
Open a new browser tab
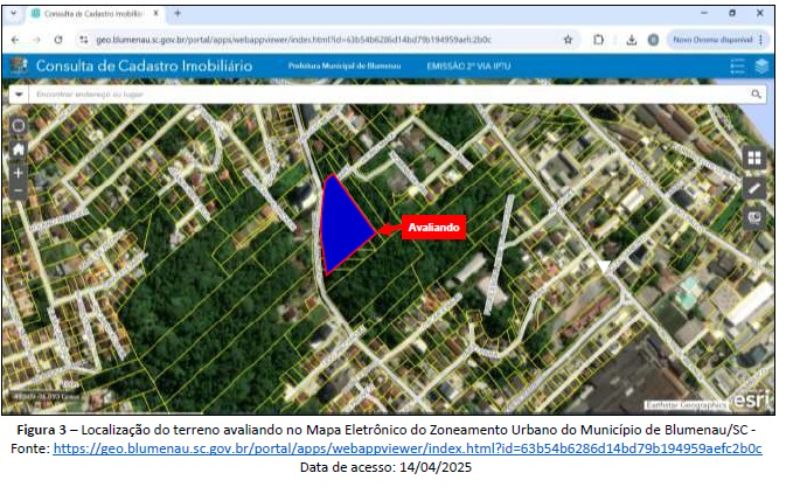[x=177, y=13]
